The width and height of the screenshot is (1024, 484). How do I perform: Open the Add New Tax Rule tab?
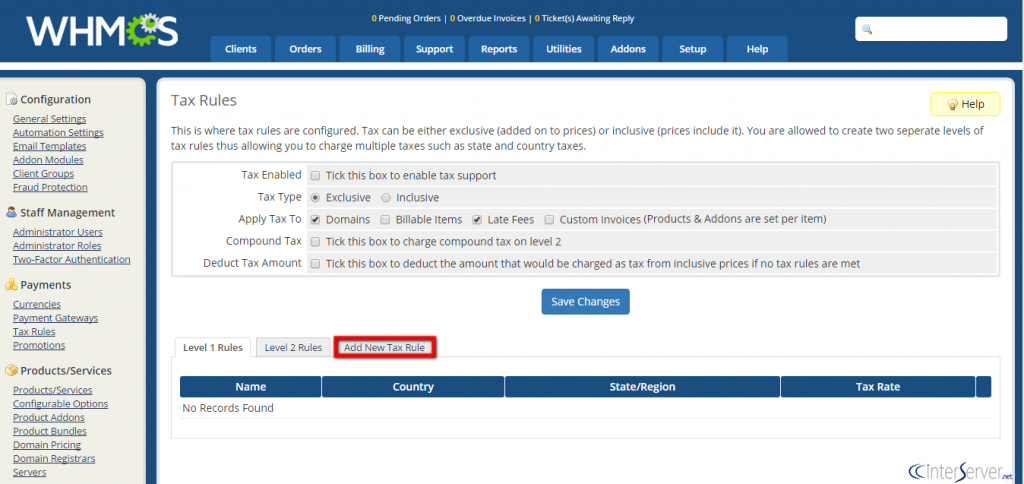click(x=385, y=347)
